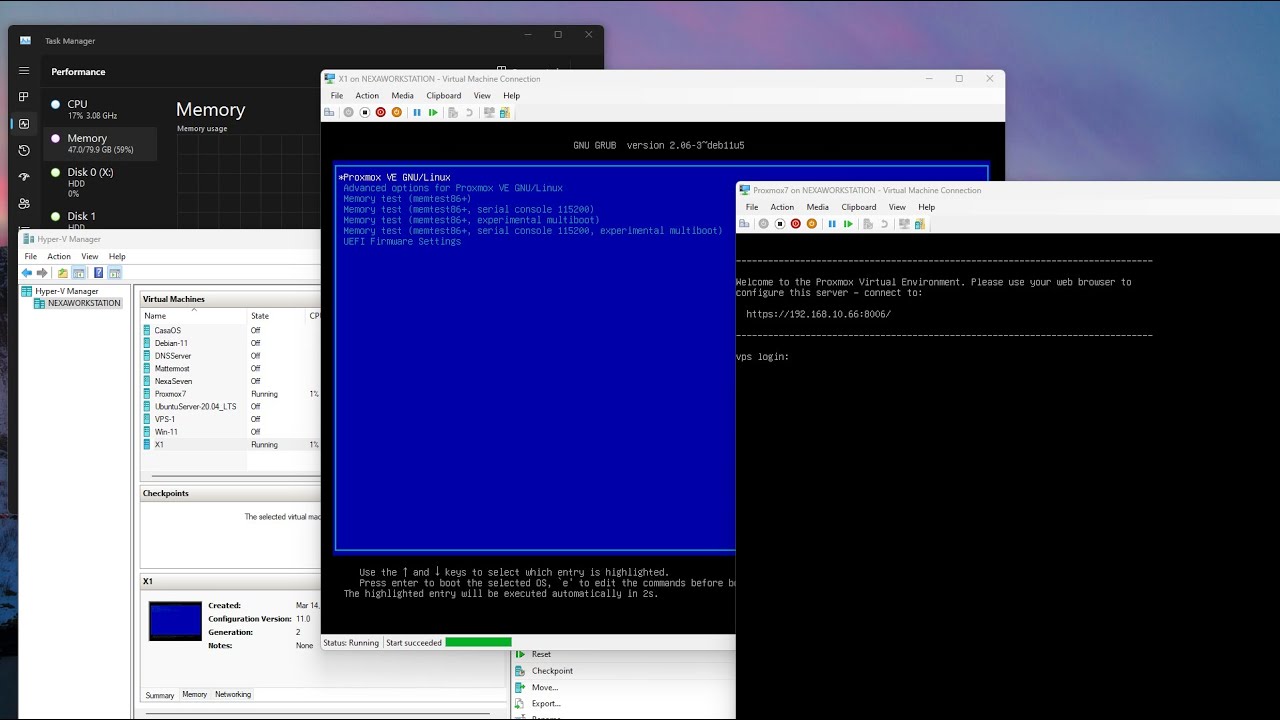Open Task Manager Users page icon
The height and width of the screenshot is (720, 1280).
tap(24, 203)
